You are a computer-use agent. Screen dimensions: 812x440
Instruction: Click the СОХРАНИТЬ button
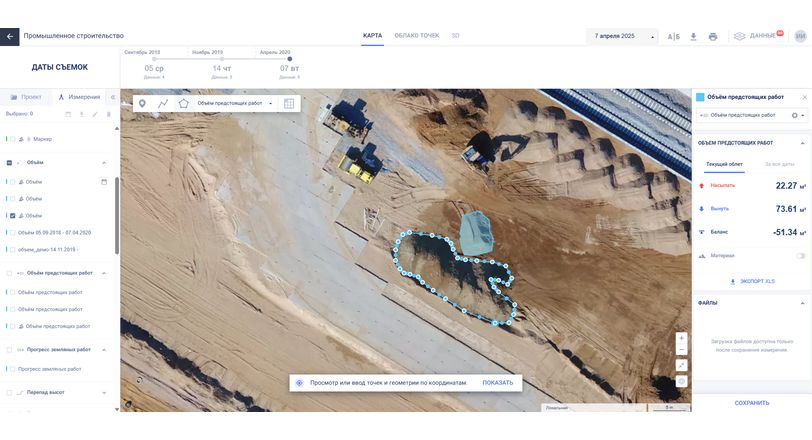751,403
